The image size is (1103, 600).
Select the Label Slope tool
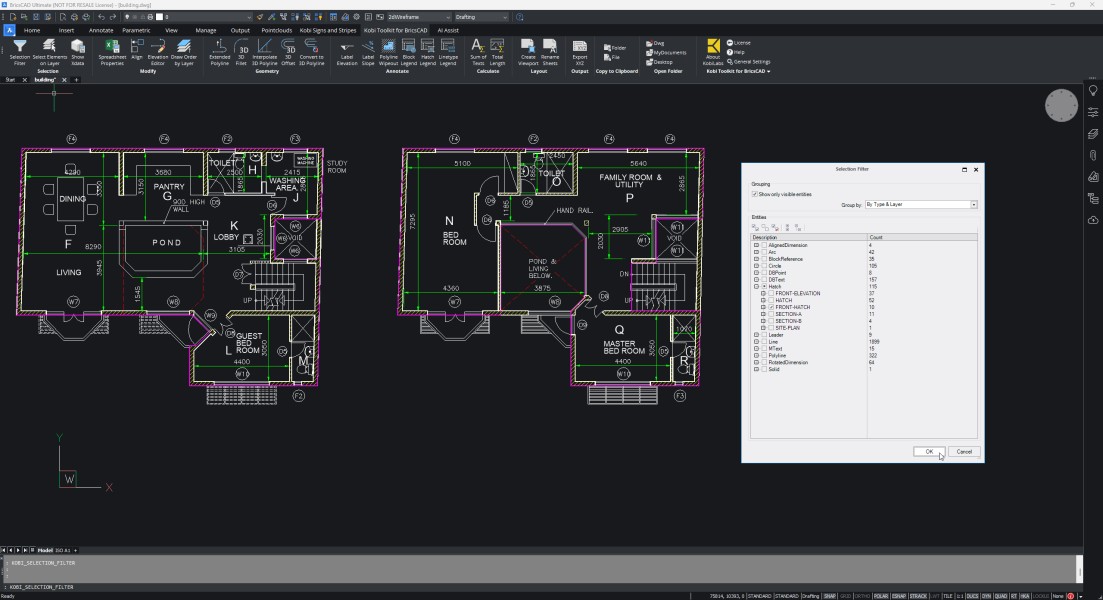coord(368,53)
